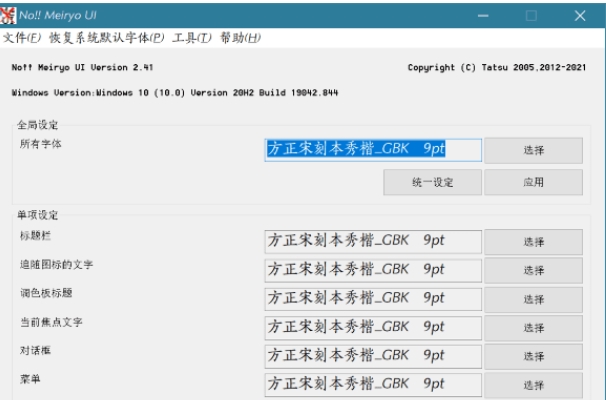Open the 帮助(H) menu
606x400 pixels.
[x=240, y=38]
